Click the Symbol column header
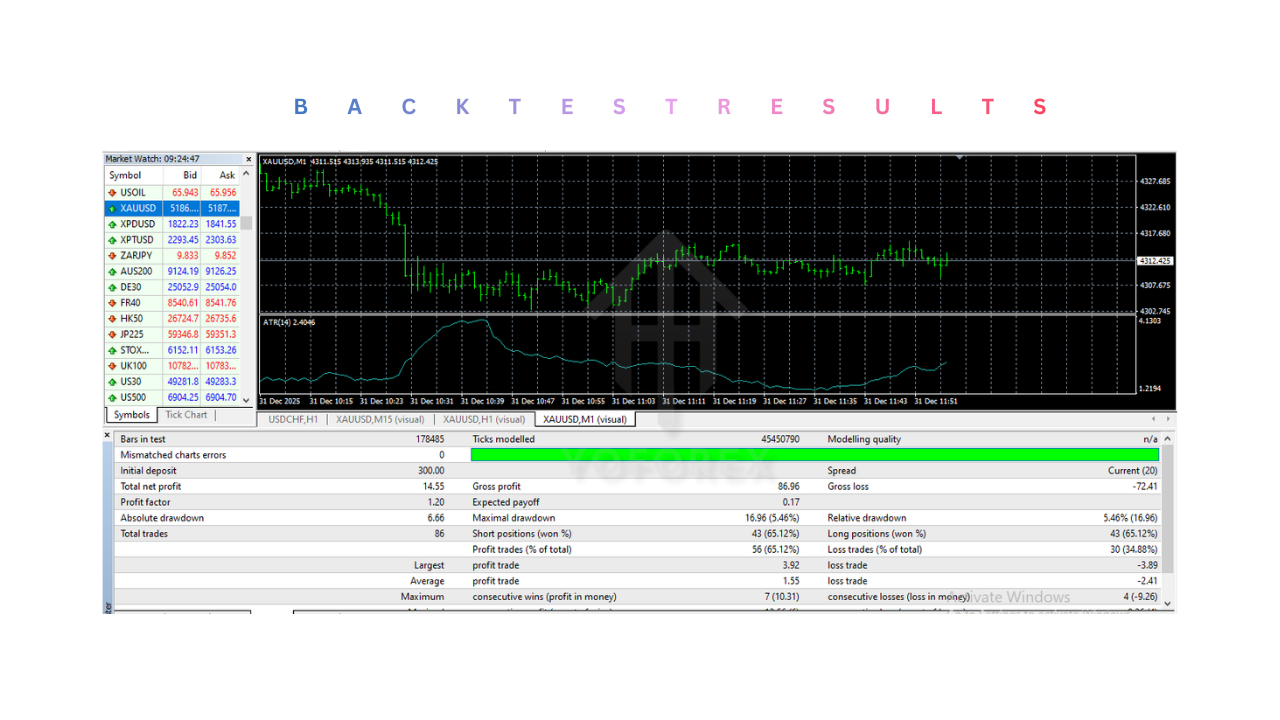The image size is (1280, 720). 125,175
